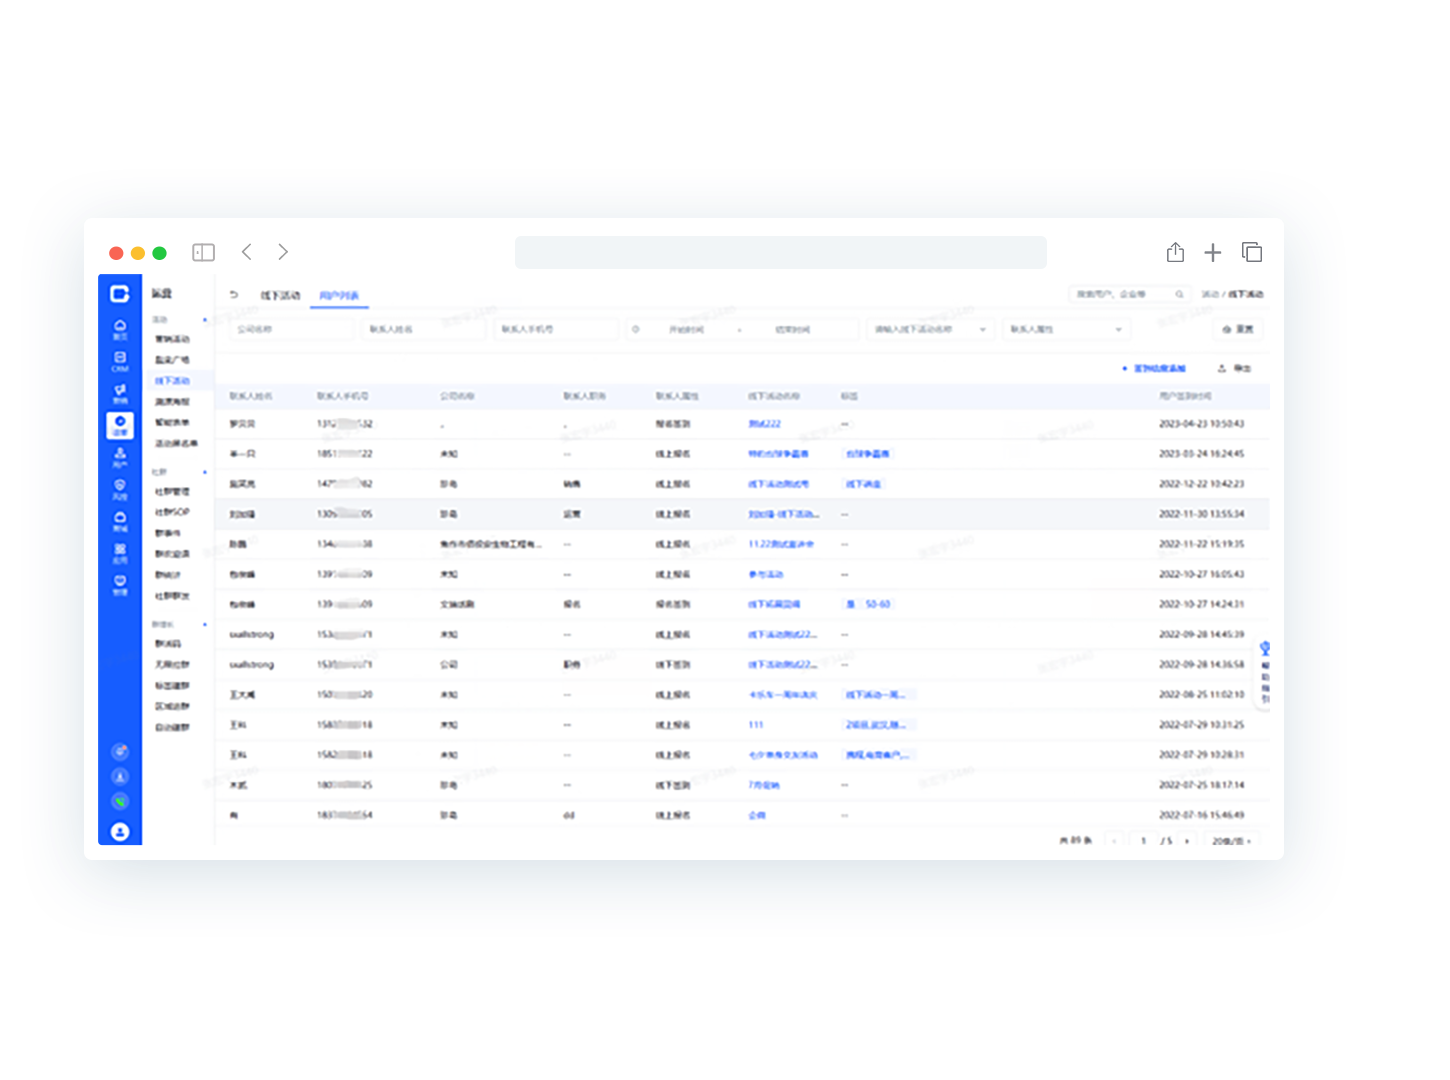This screenshot has width=1450, height=1080.
Task: Toggle the browser sidebar panel icon
Action: click(x=204, y=253)
